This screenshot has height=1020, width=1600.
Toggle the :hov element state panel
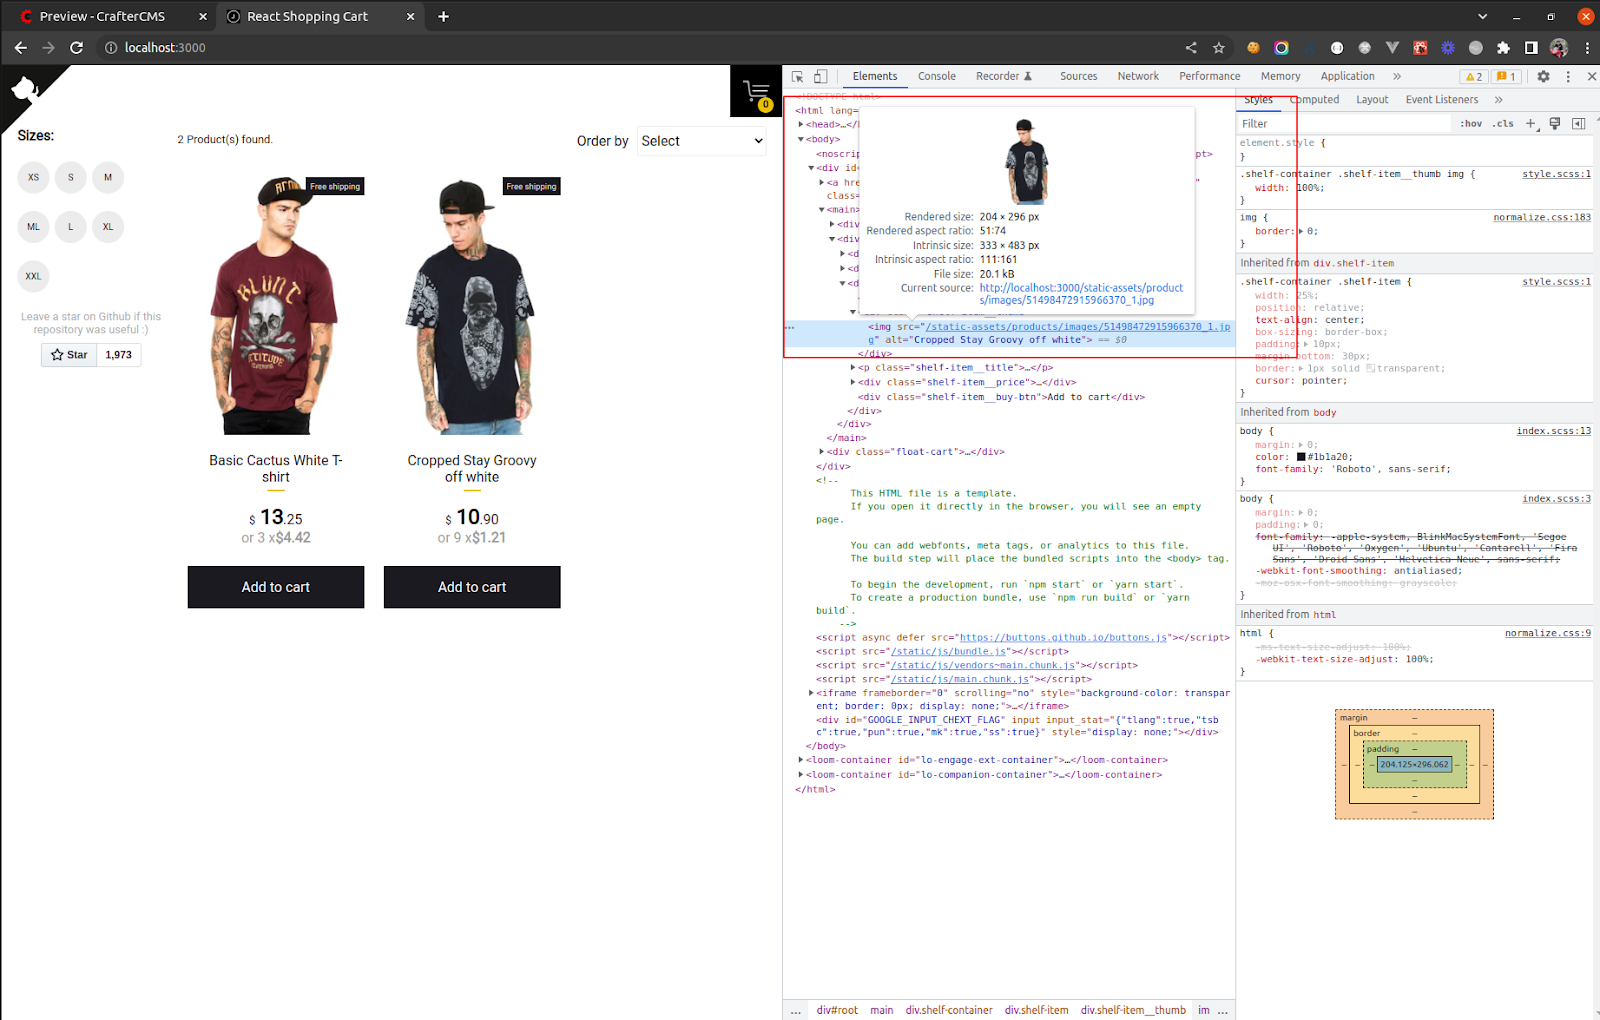1471,124
